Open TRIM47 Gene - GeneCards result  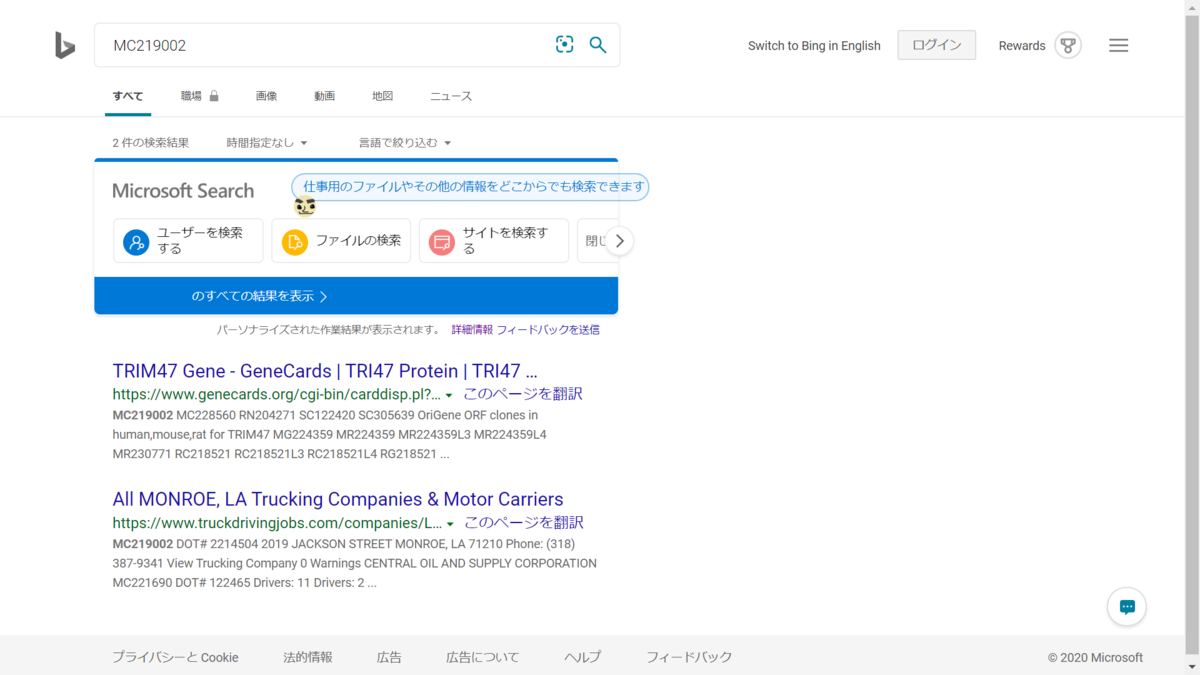(325, 370)
